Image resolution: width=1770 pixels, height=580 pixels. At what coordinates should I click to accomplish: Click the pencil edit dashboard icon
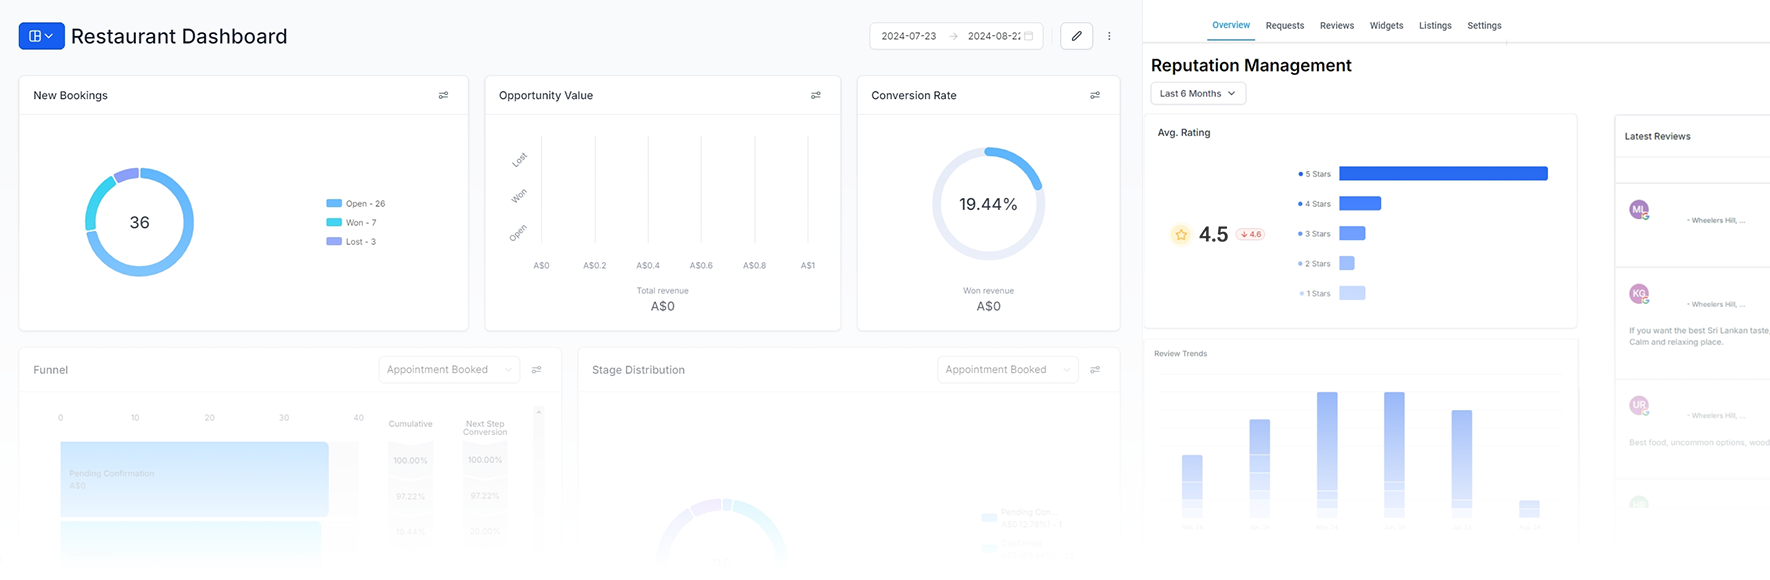click(x=1076, y=36)
